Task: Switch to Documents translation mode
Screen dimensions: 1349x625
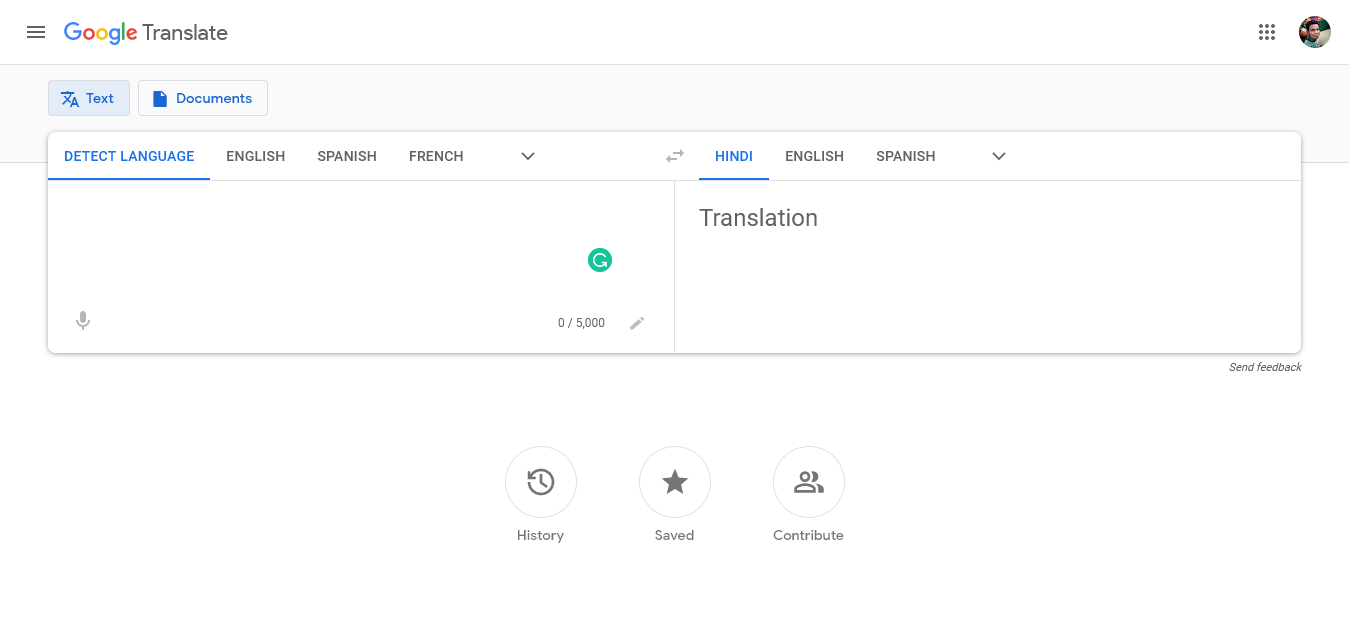Action: (x=203, y=98)
